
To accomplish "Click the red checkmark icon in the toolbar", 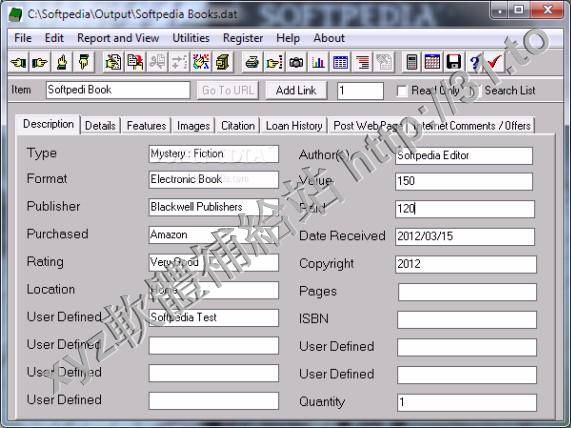I will pos(494,62).
